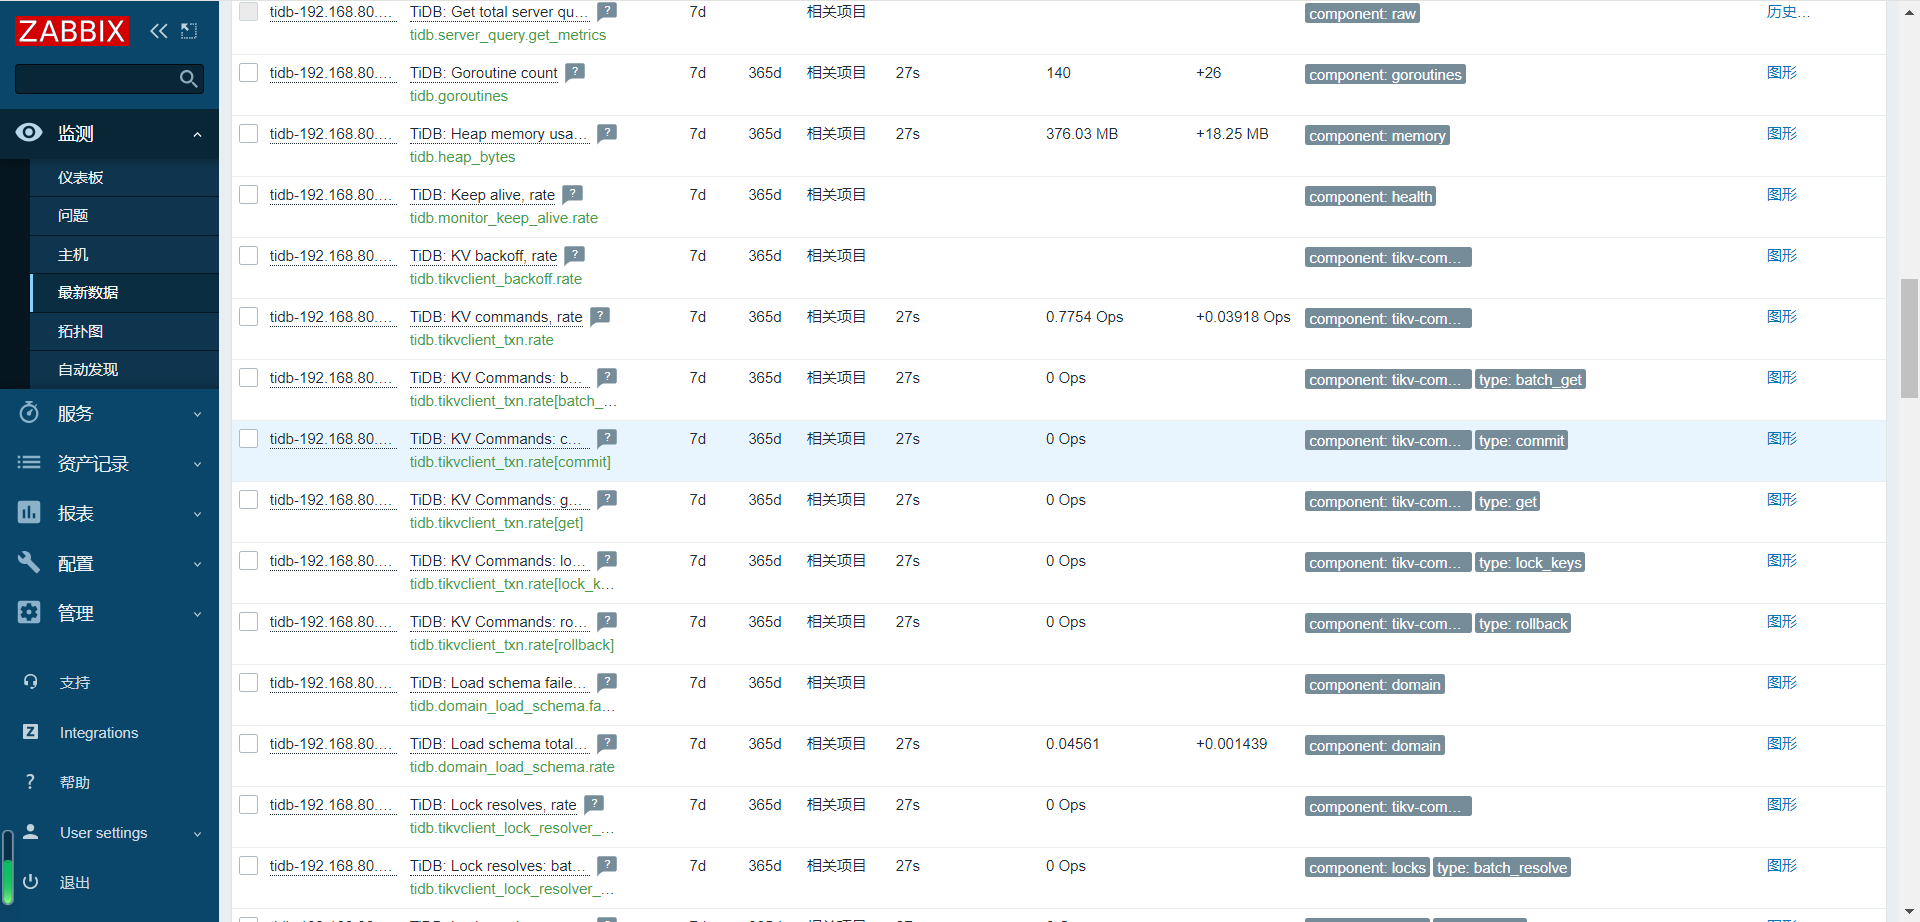1920x922 pixels.
Task: Click the vertical scrollbar thumb
Action: (1909, 338)
